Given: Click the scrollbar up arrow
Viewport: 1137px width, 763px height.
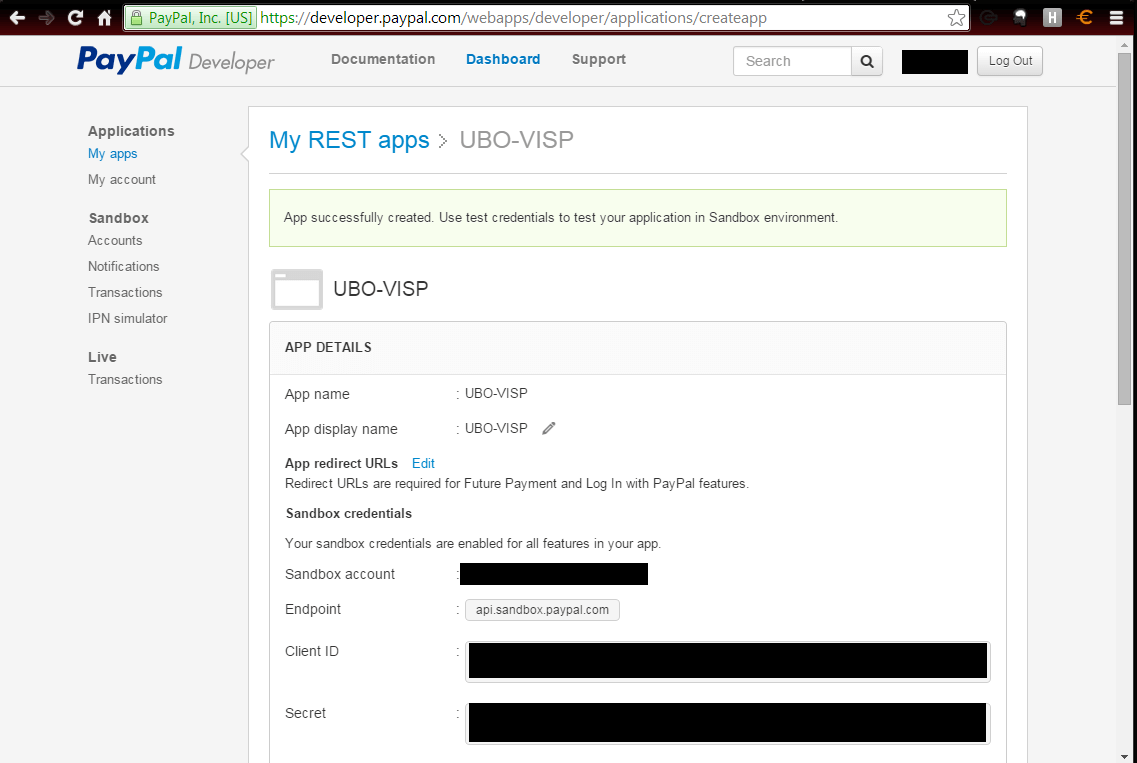Looking at the screenshot, I should 1124,44.
